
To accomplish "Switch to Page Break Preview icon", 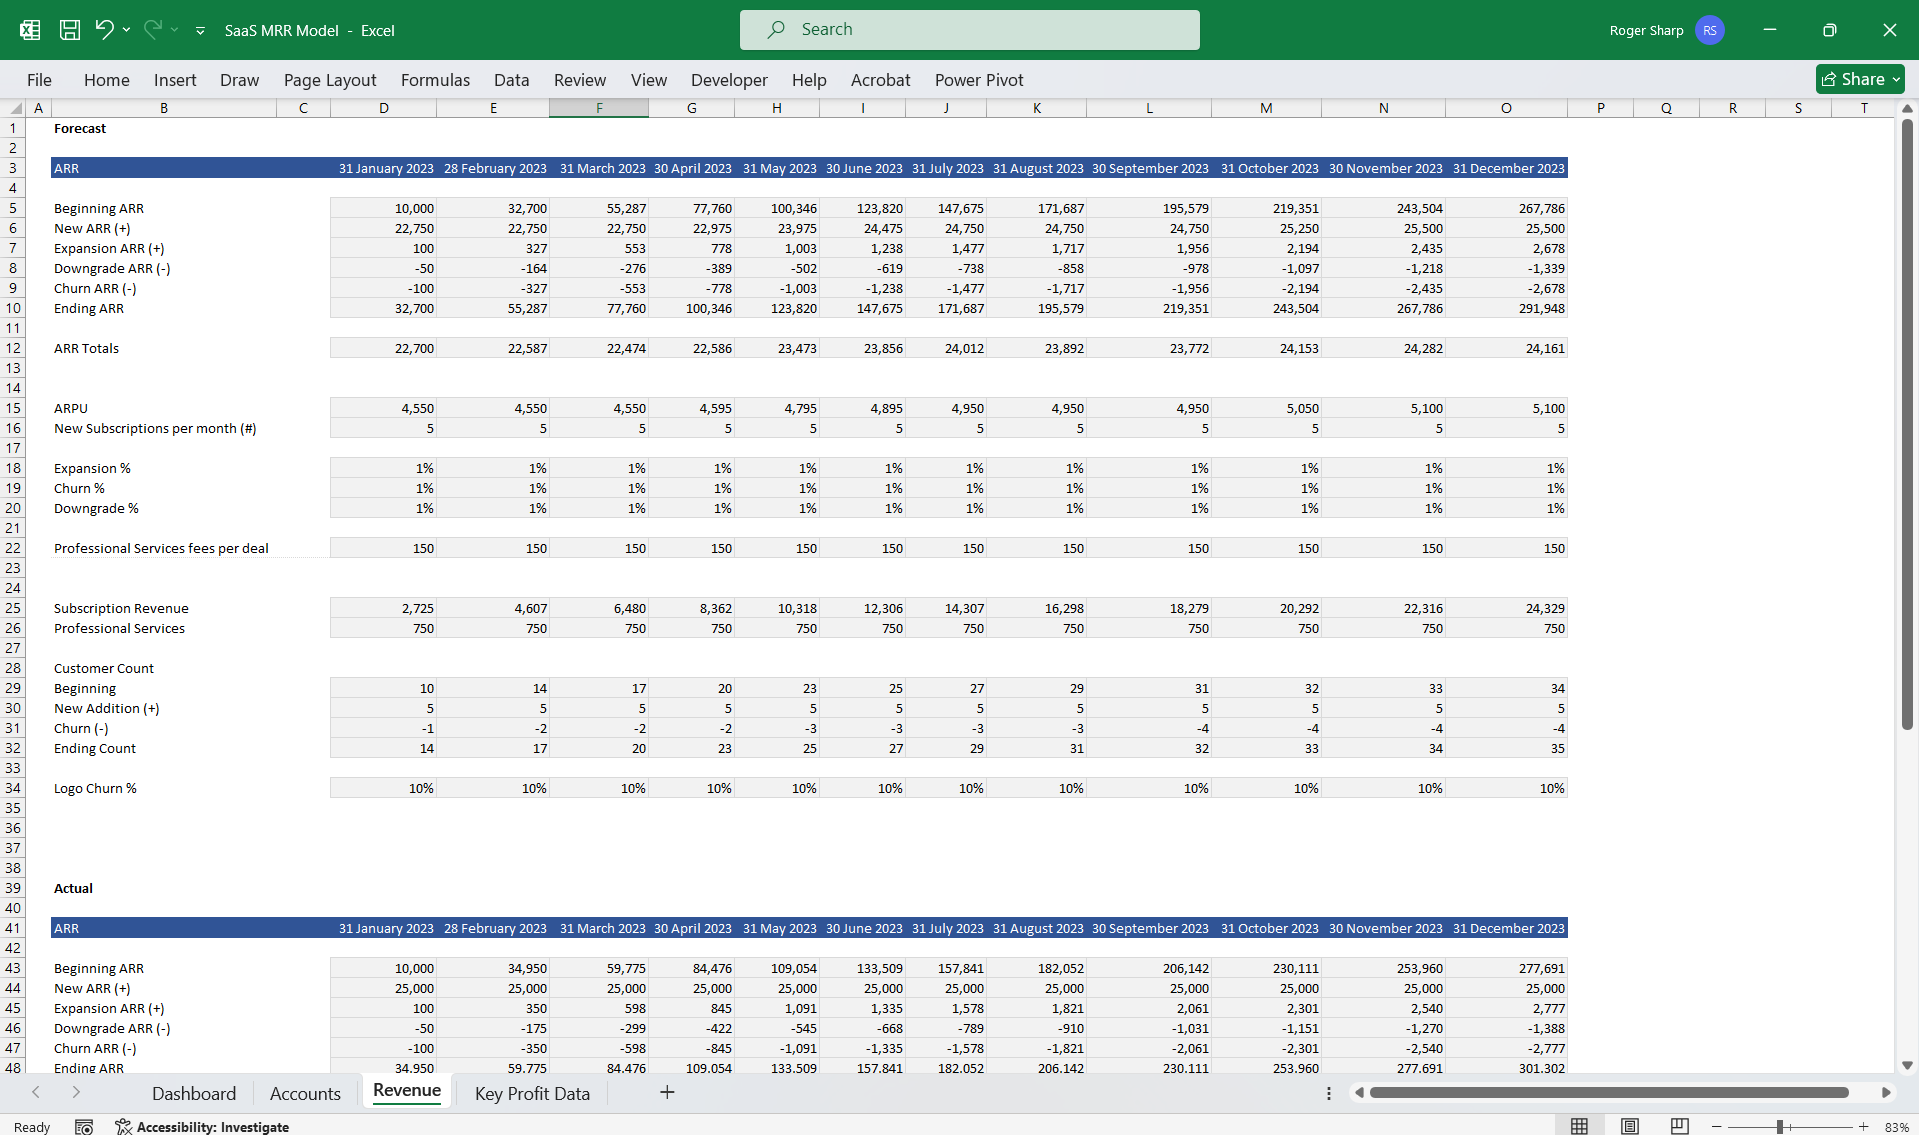I will click(x=1680, y=1127).
